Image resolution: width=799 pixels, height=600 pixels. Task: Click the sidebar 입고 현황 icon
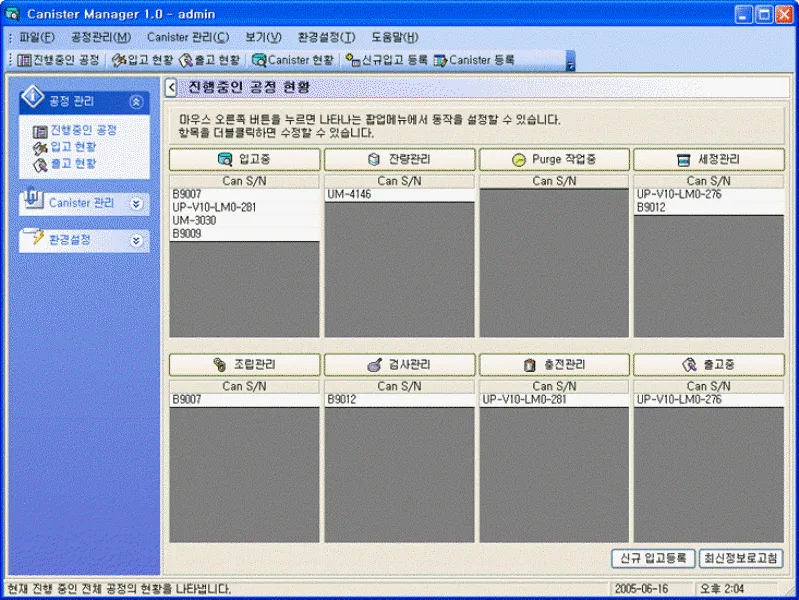coord(40,148)
